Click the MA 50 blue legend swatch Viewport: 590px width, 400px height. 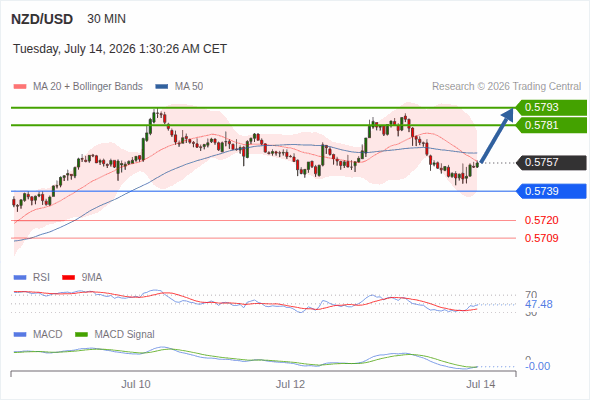(162, 87)
